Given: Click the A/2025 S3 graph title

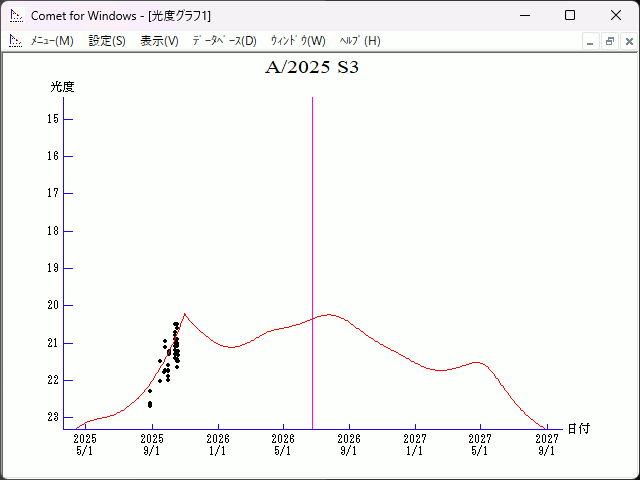Looking at the screenshot, I should pyautogui.click(x=312, y=68).
